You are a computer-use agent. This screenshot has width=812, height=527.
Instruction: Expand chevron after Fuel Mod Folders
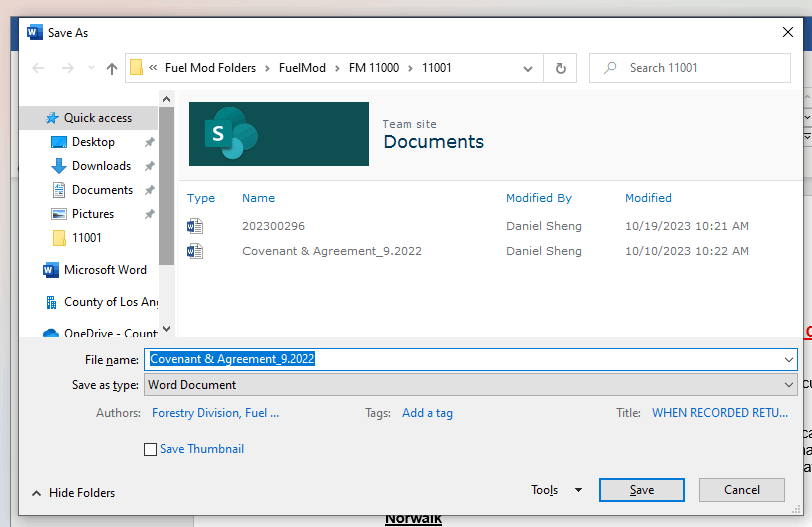(x=267, y=68)
